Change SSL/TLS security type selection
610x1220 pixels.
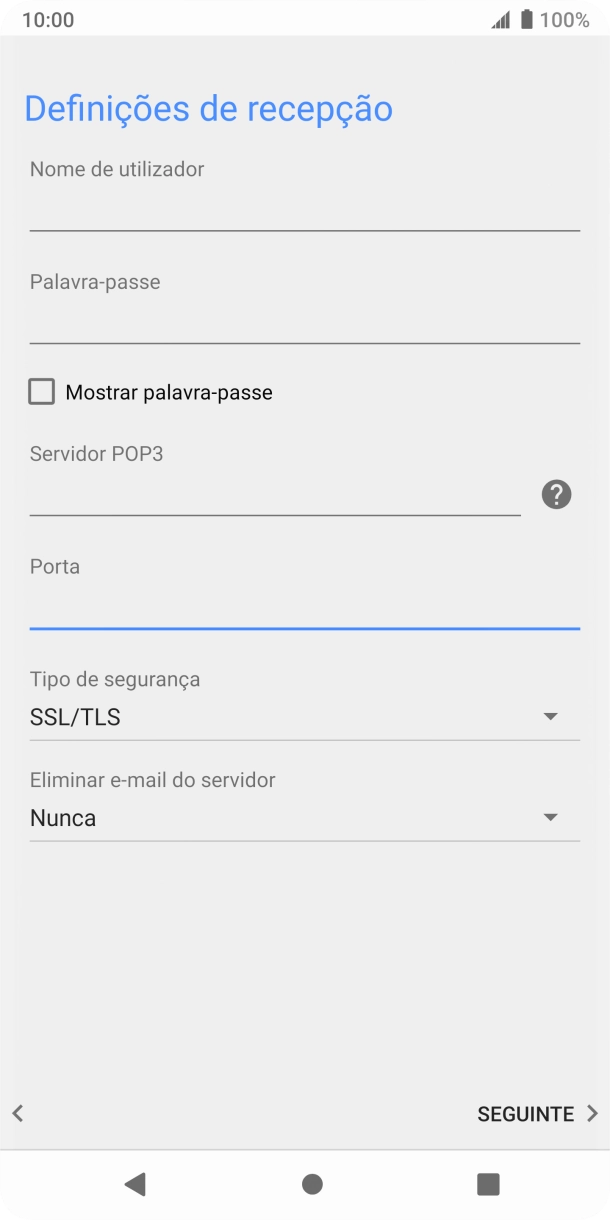pyautogui.click(x=305, y=716)
